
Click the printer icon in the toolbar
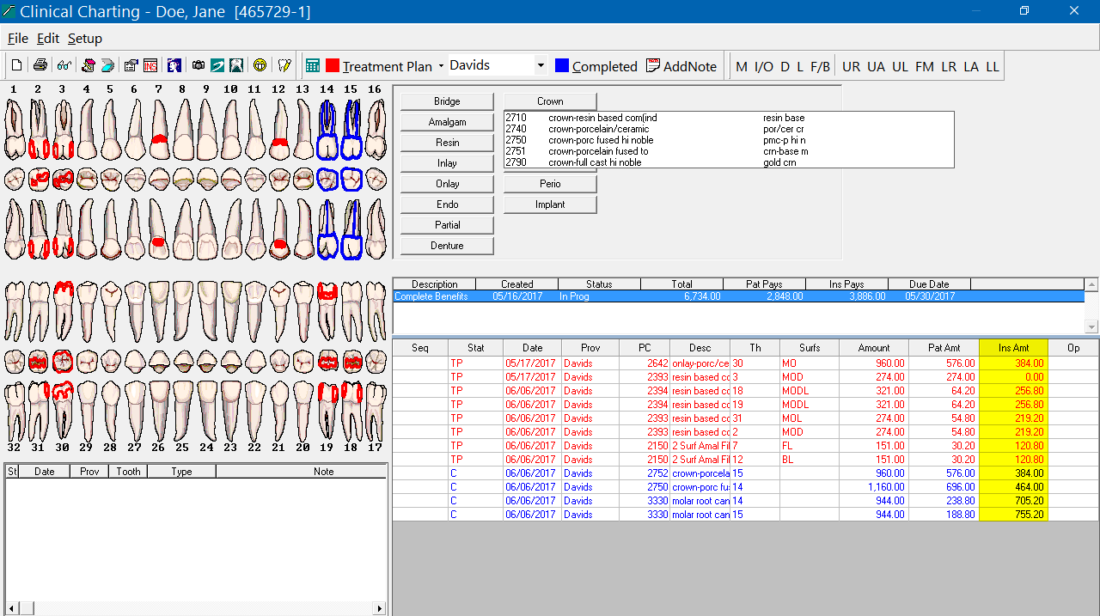pyautogui.click(x=40, y=66)
